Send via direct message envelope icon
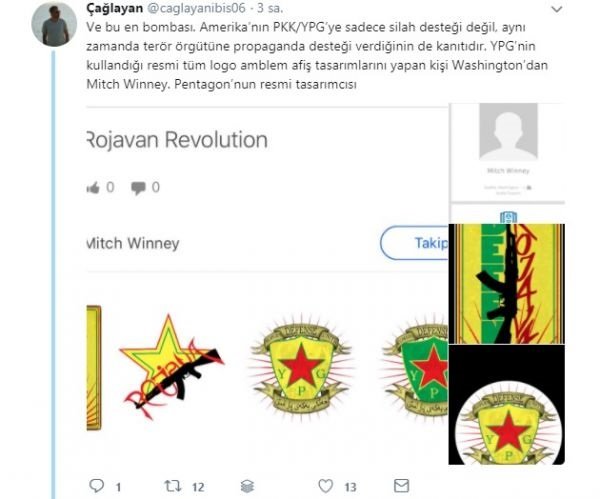 pos(401,486)
